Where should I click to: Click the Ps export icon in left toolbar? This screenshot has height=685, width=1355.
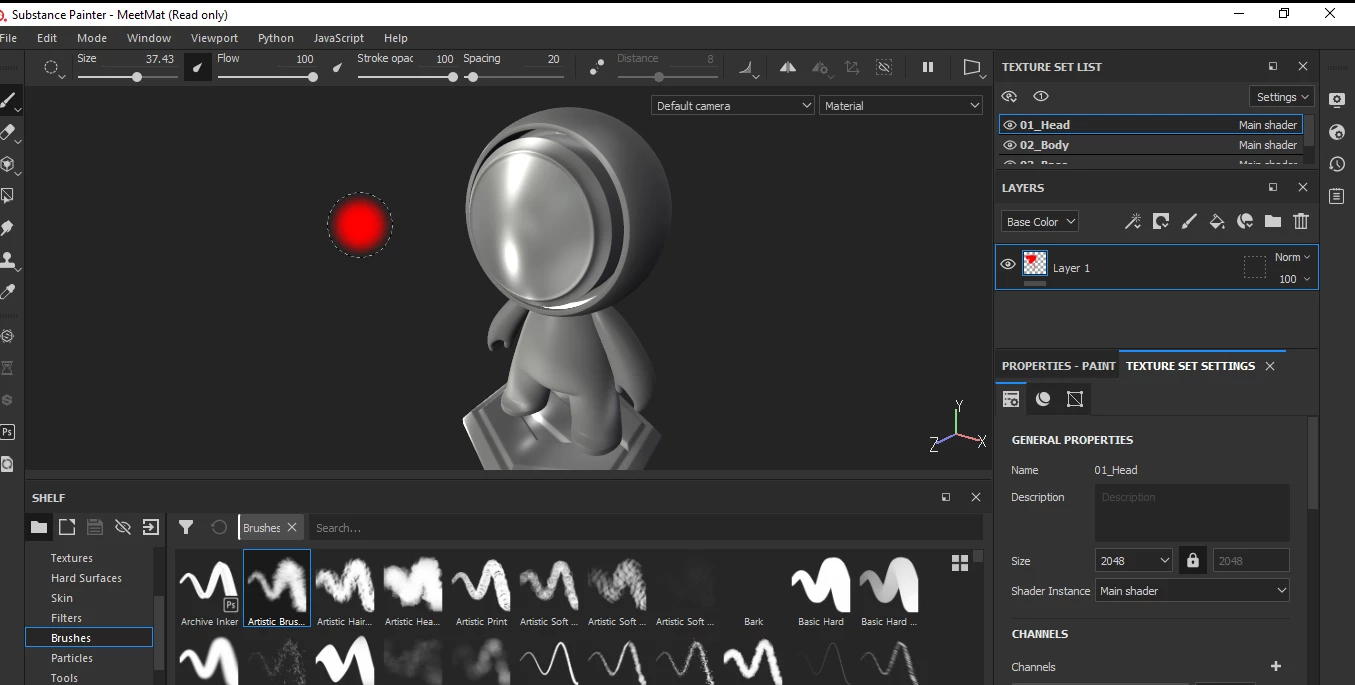[x=7, y=432]
